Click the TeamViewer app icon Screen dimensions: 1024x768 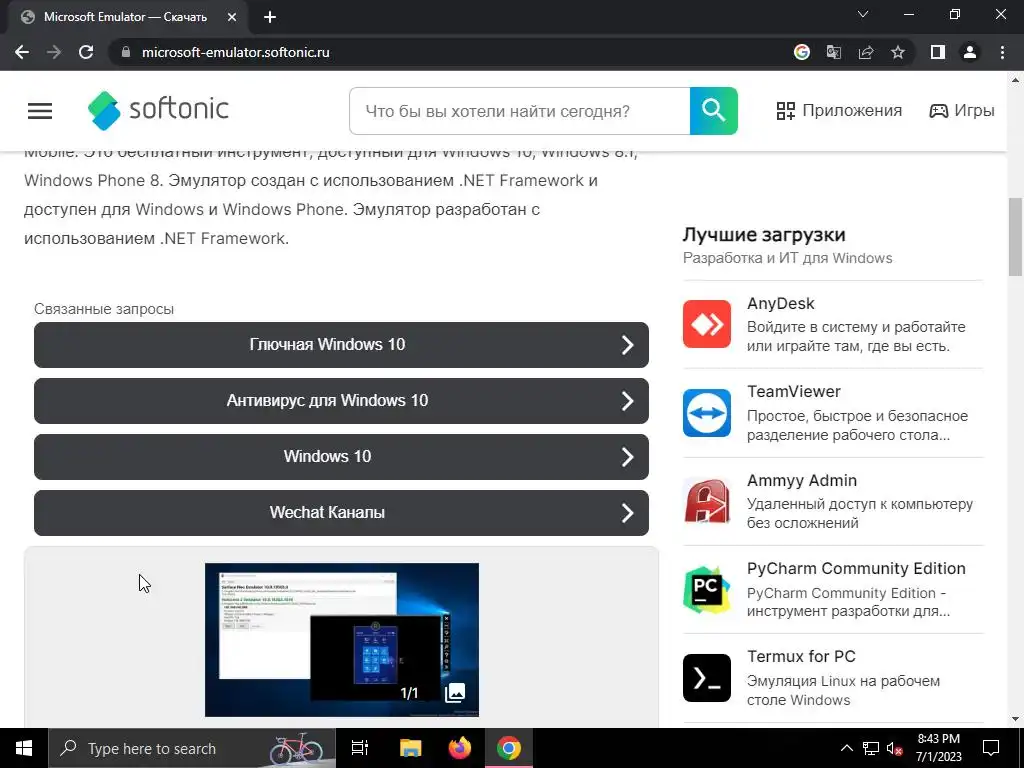tap(707, 413)
